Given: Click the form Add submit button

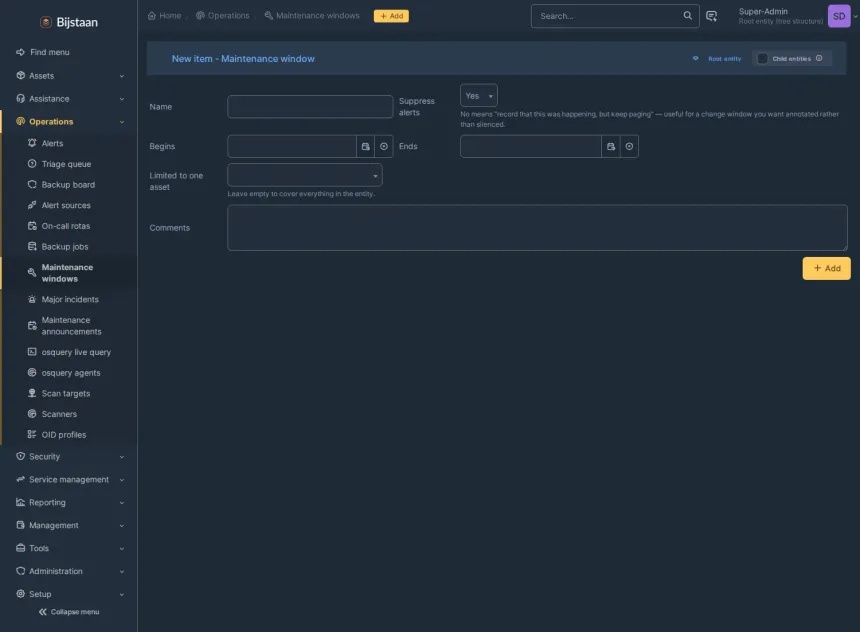Looking at the screenshot, I should [827, 268].
